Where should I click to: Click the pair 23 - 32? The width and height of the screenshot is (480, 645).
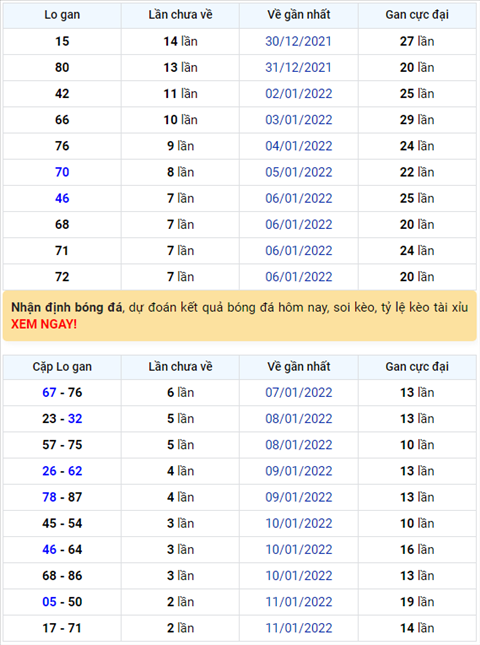62,419
